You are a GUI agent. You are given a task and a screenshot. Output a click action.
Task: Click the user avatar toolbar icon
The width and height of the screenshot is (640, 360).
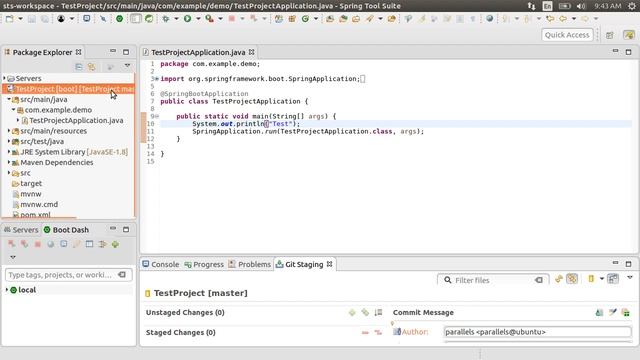pos(61,19)
